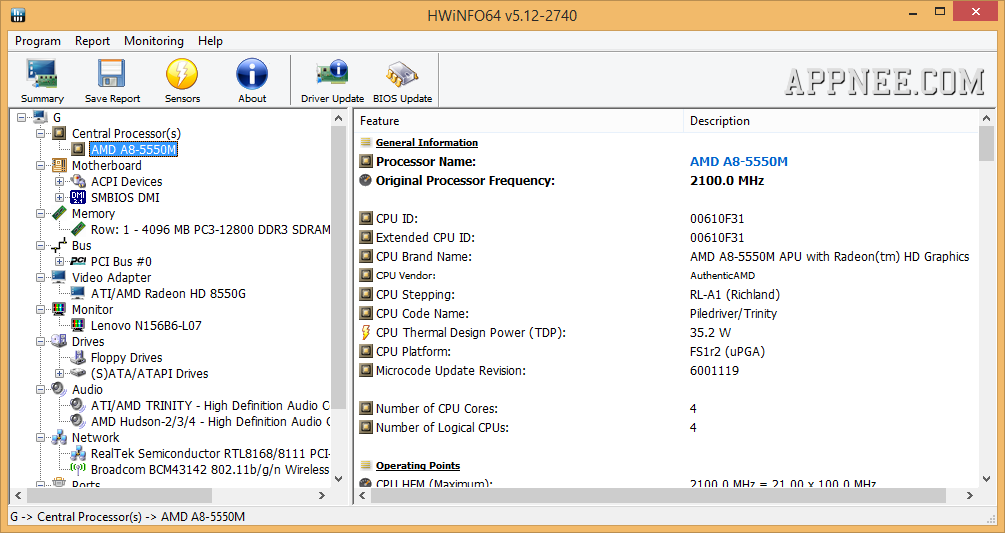
Task: Click the (S)ATA/ATAPI Drives icon
Action: point(78,373)
